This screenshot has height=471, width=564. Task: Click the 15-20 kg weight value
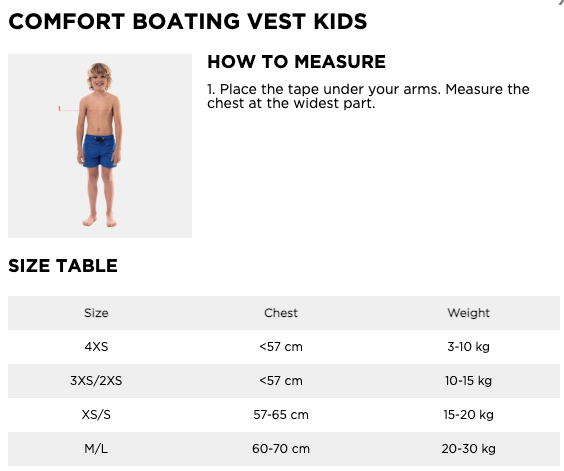pos(468,415)
